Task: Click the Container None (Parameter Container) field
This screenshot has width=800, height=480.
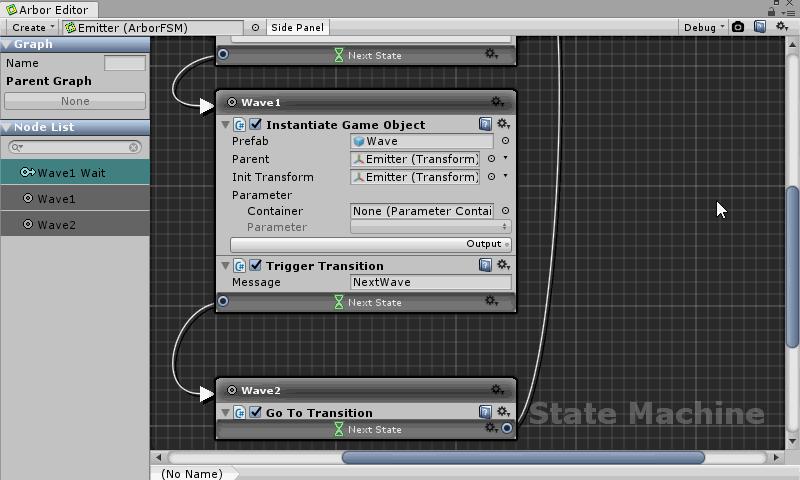Action: click(422, 211)
